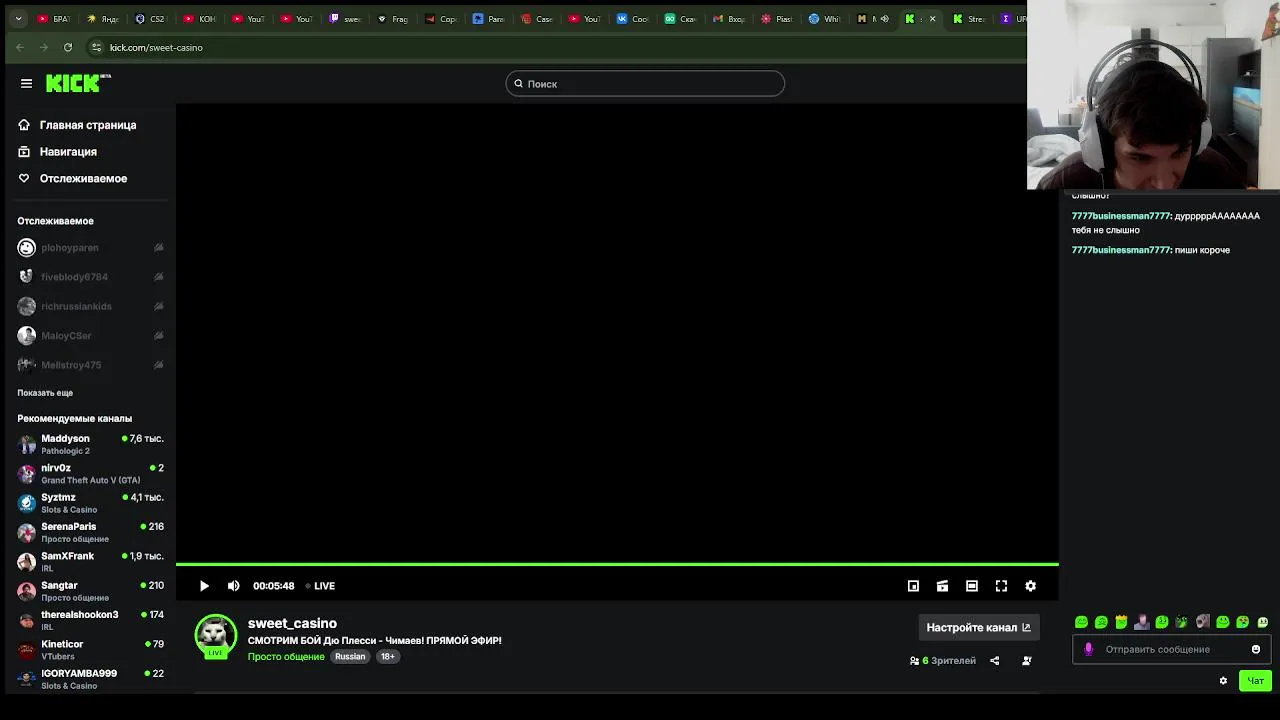Insert the first green emote
1280x720 pixels.
1081,622
